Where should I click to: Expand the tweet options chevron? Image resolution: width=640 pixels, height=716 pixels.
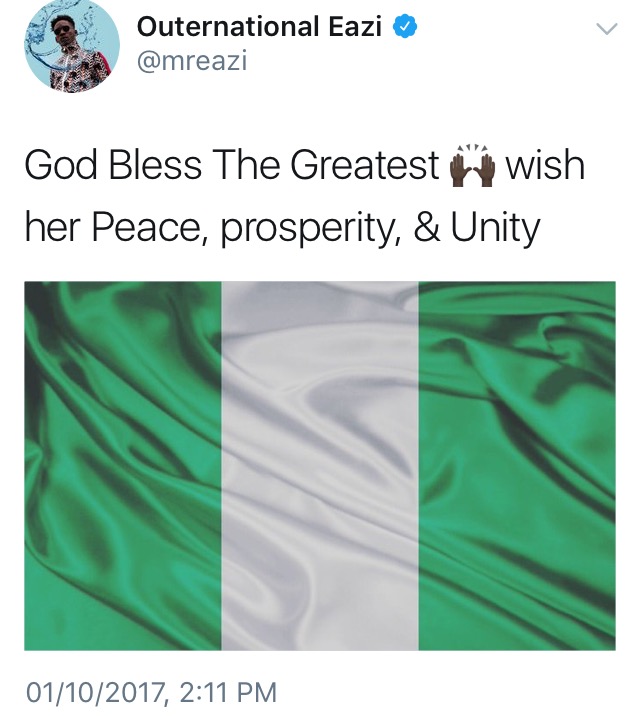pyautogui.click(x=607, y=29)
